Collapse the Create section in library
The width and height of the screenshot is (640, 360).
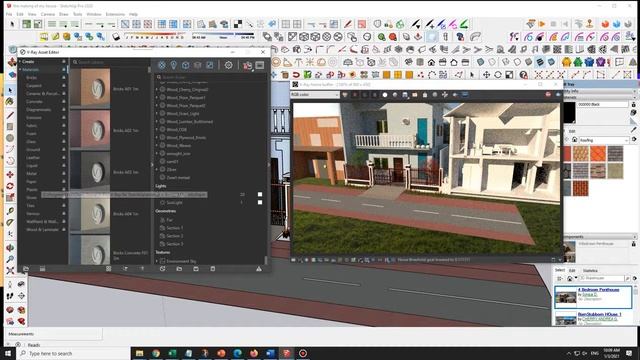pos(20,62)
